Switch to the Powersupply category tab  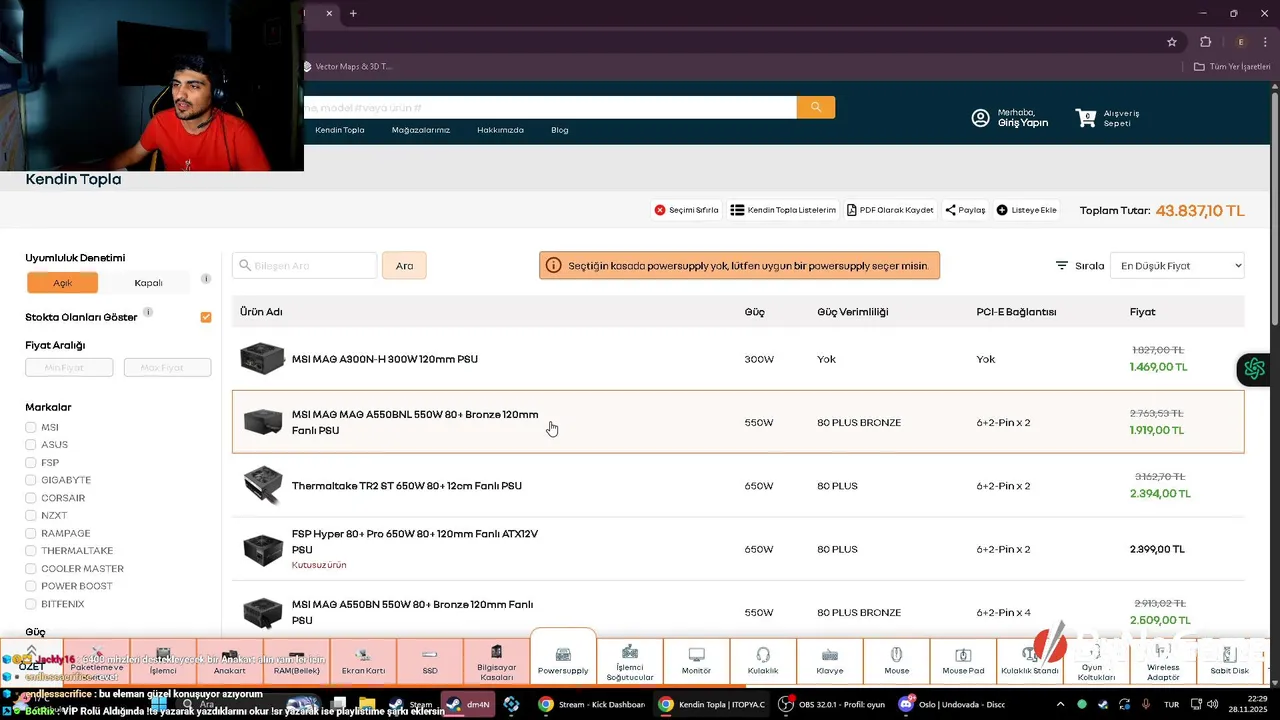pyautogui.click(x=563, y=660)
